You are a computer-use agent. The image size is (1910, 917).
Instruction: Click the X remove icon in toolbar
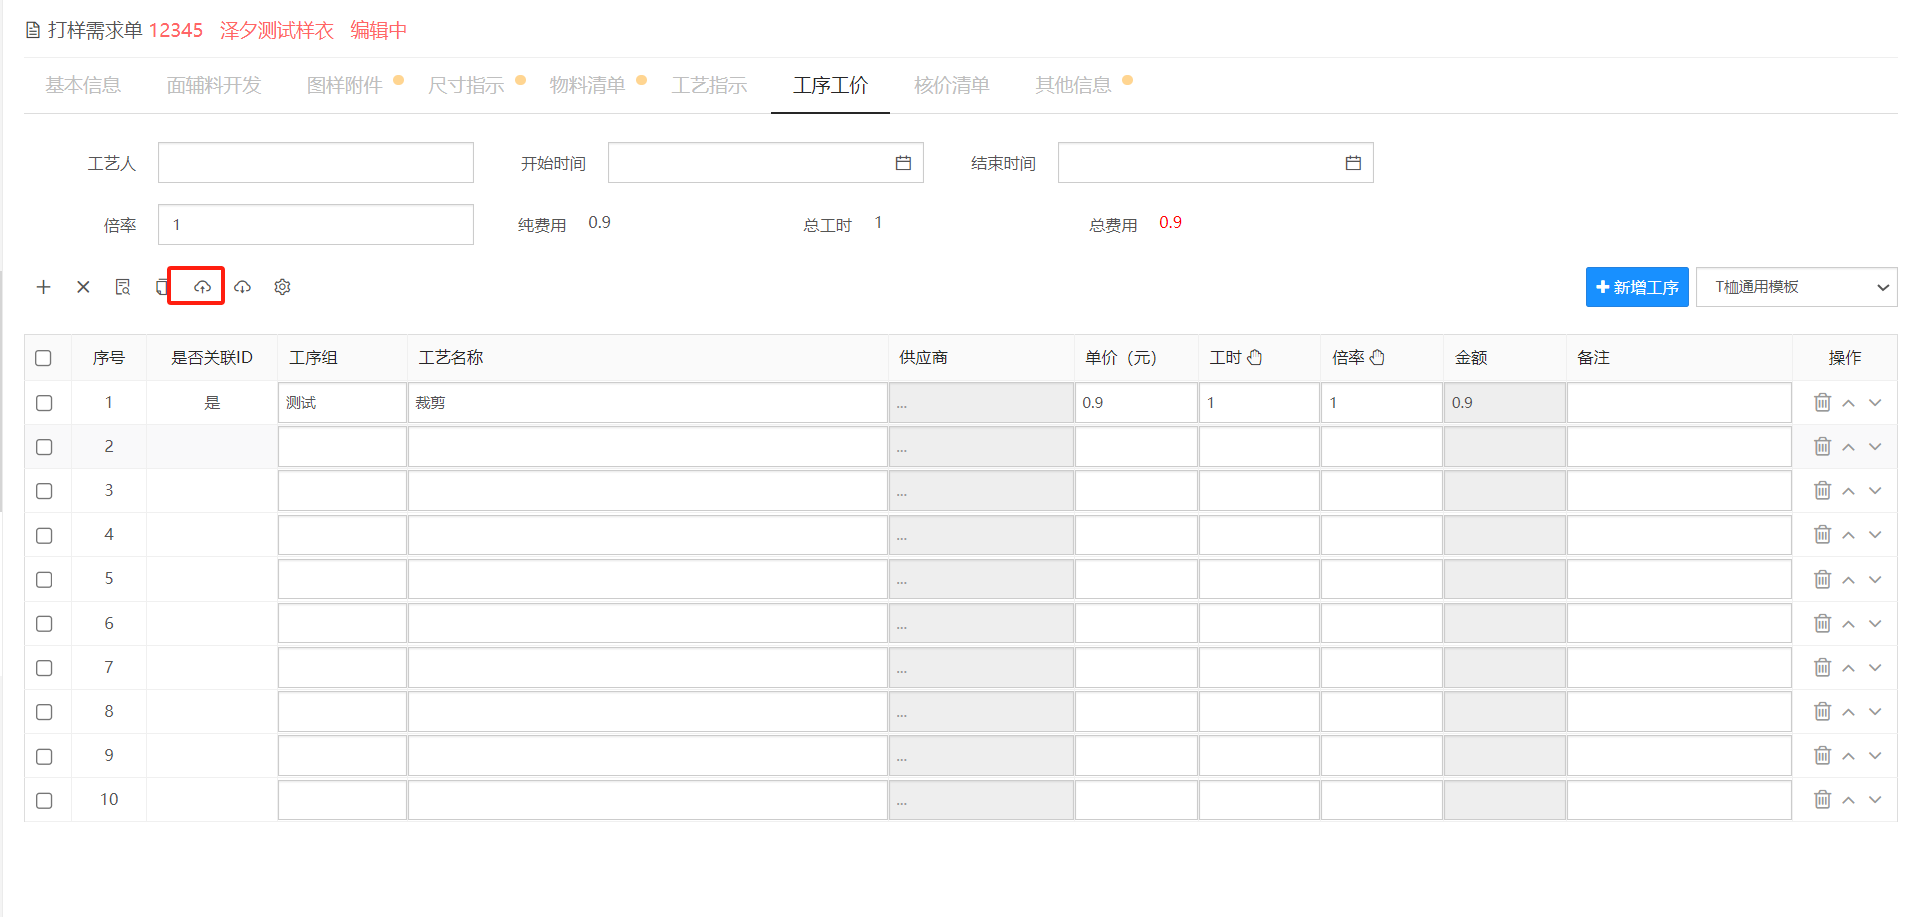coord(83,287)
